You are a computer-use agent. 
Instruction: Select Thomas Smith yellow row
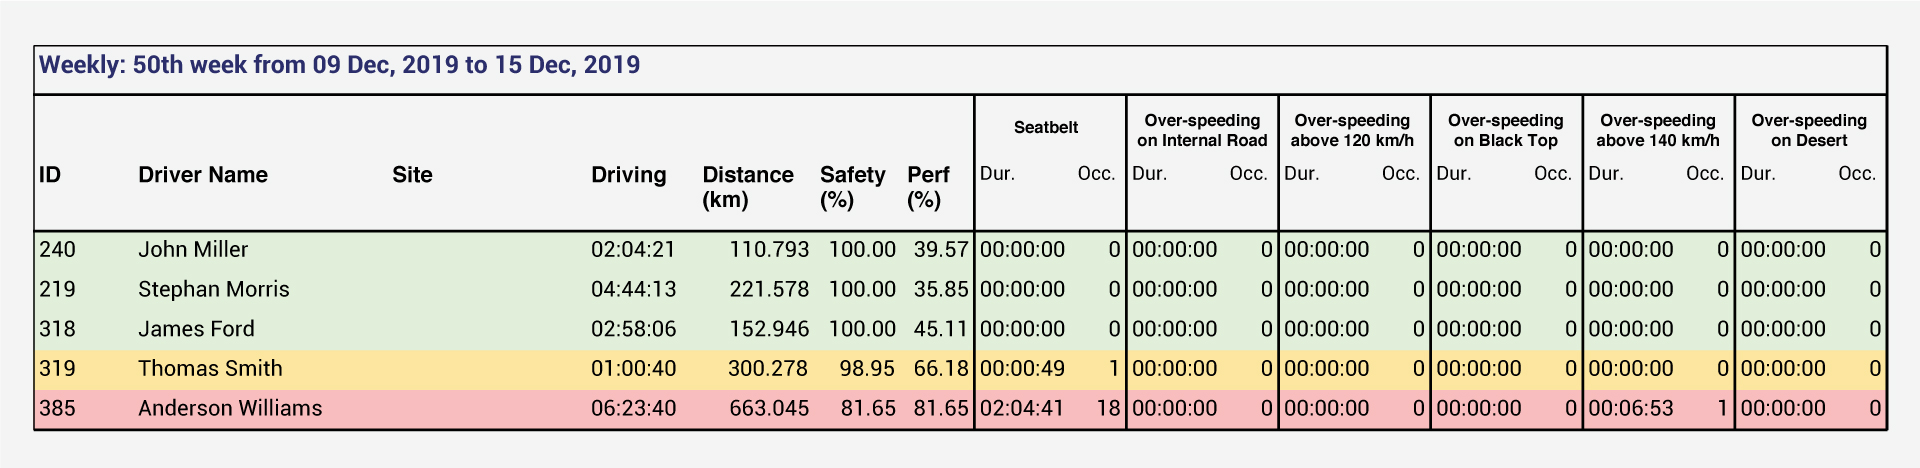960,369
